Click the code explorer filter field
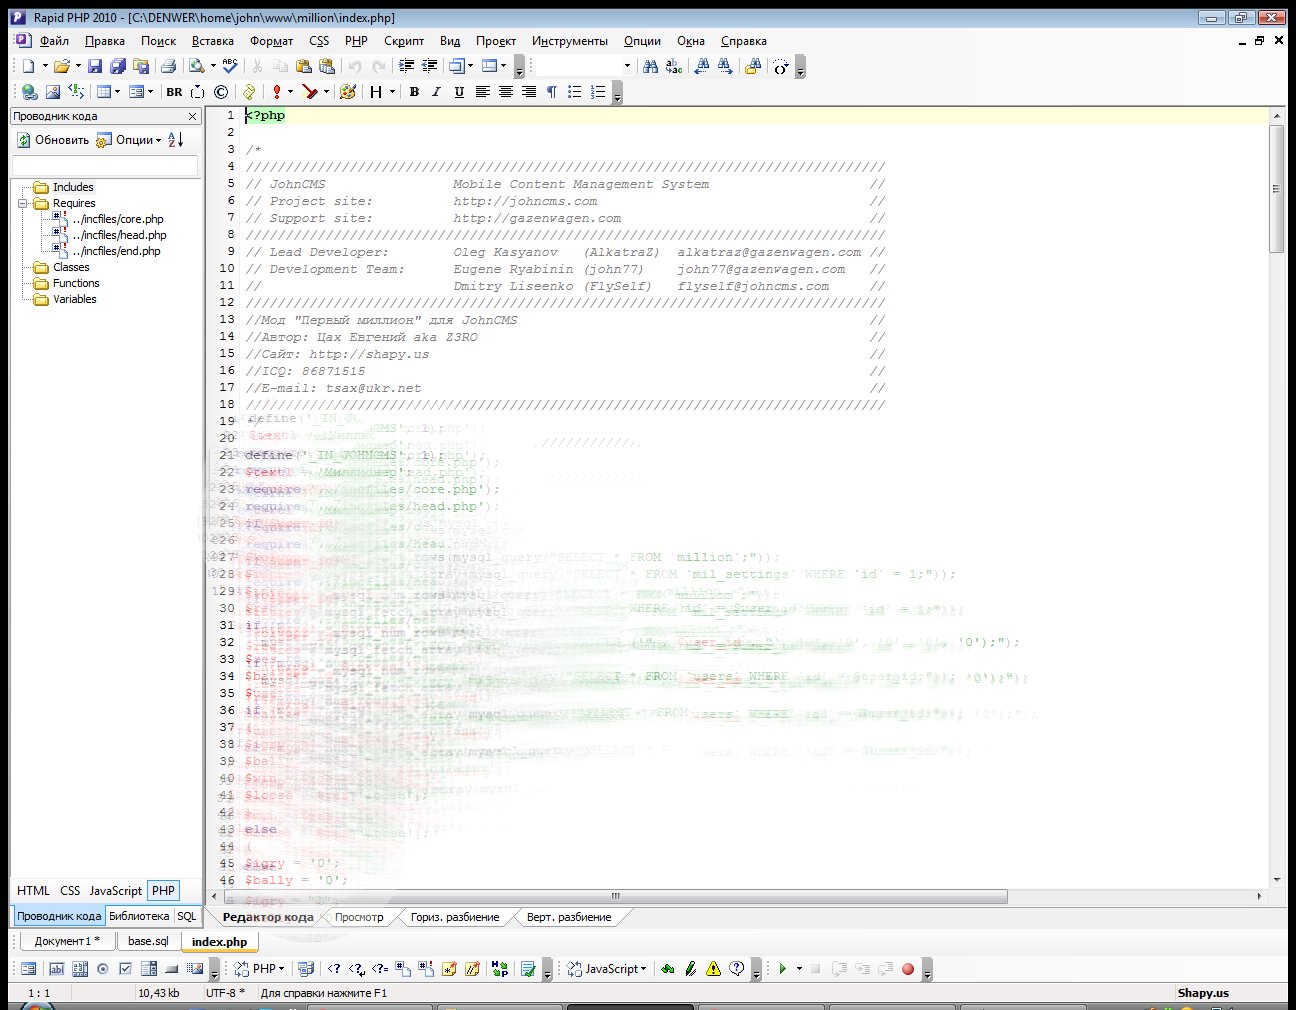 click(x=105, y=165)
